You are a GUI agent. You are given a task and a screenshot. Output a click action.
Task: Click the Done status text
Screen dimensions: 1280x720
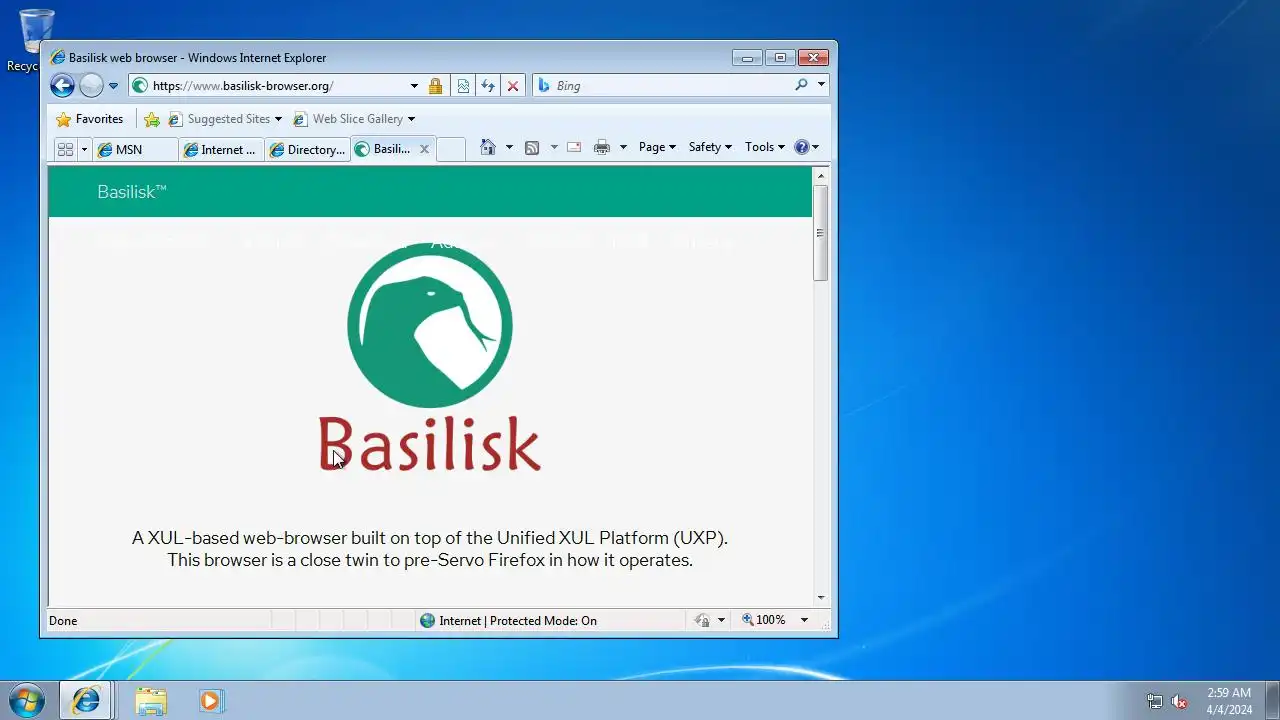pyautogui.click(x=63, y=621)
